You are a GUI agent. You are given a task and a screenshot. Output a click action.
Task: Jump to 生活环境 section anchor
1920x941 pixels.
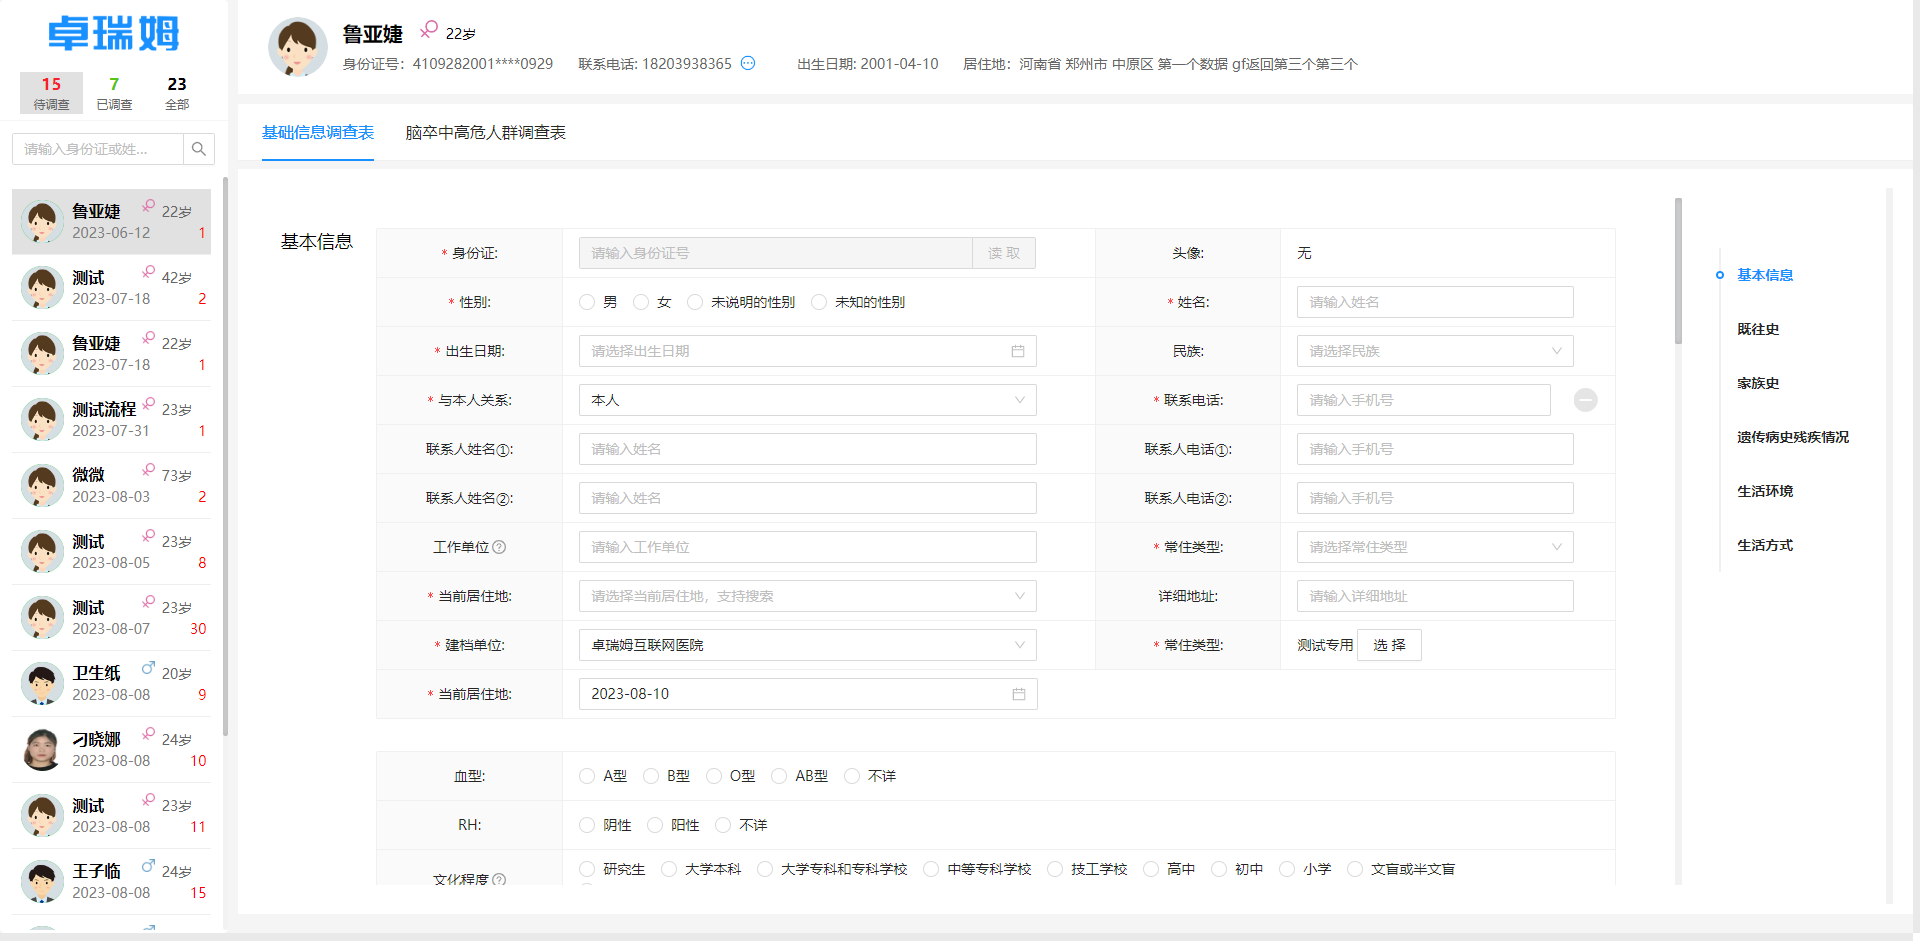[x=1765, y=491]
